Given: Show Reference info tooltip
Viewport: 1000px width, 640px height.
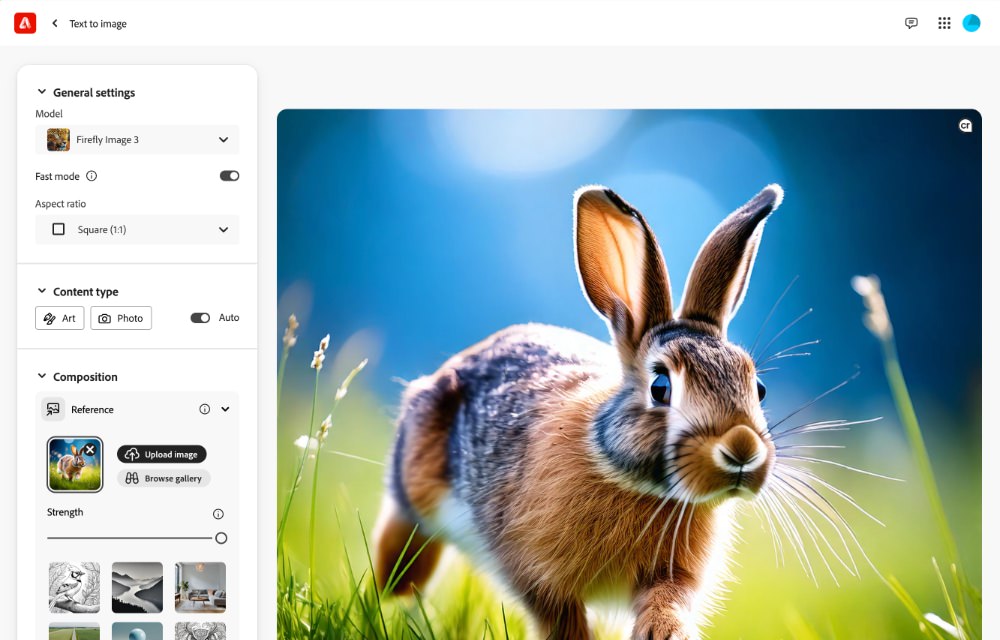Looking at the screenshot, I should click(205, 409).
